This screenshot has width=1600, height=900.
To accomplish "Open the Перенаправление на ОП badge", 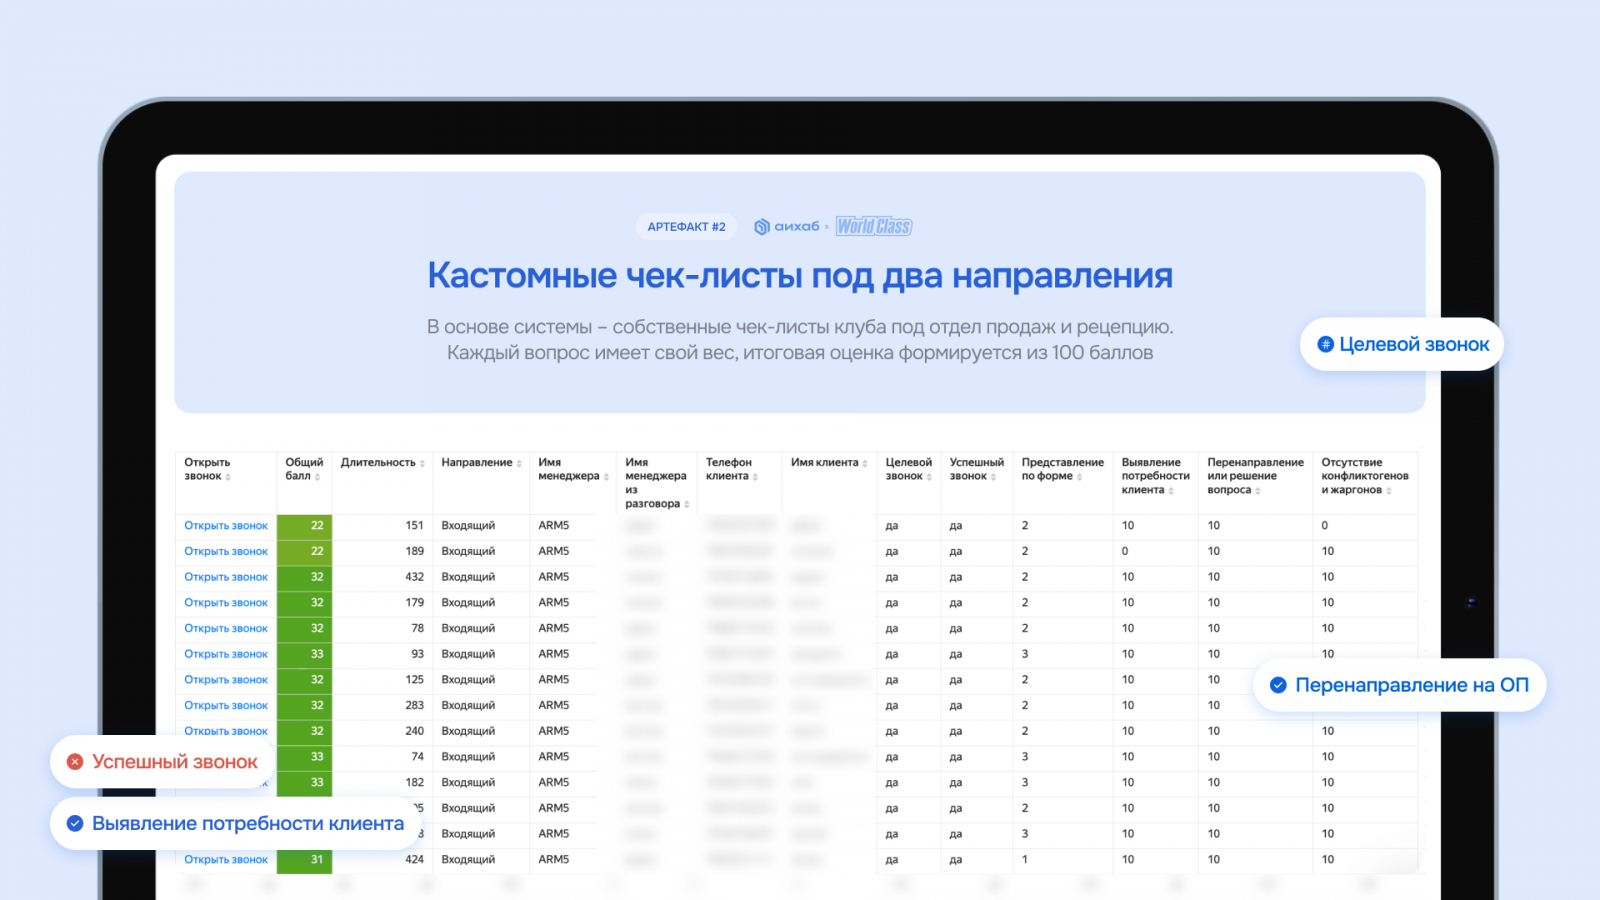I will click(1399, 685).
